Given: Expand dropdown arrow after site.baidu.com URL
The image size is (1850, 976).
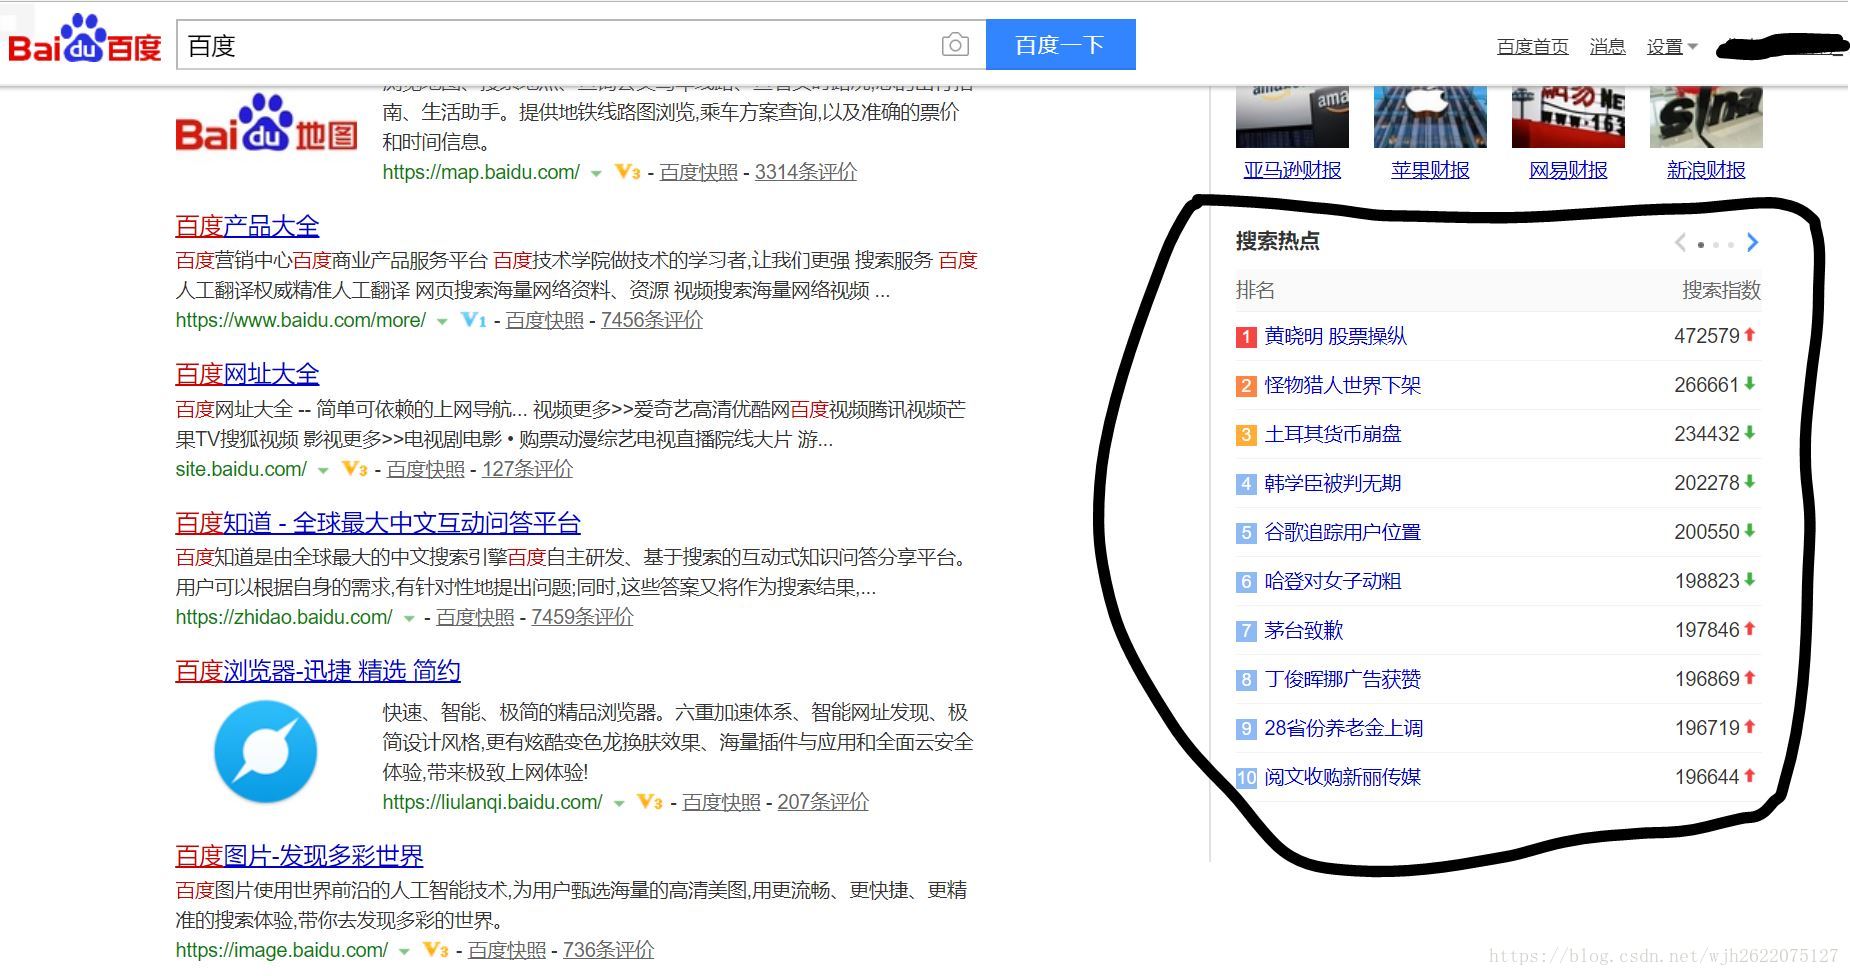Looking at the screenshot, I should 323,471.
